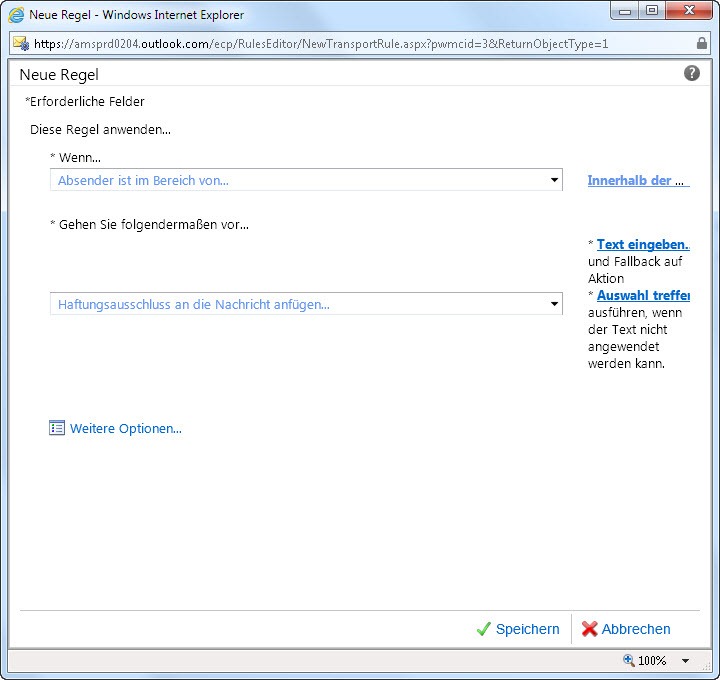This screenshot has width=720, height=680.
Task: Click the security lock icon in address bar
Action: pos(701,43)
